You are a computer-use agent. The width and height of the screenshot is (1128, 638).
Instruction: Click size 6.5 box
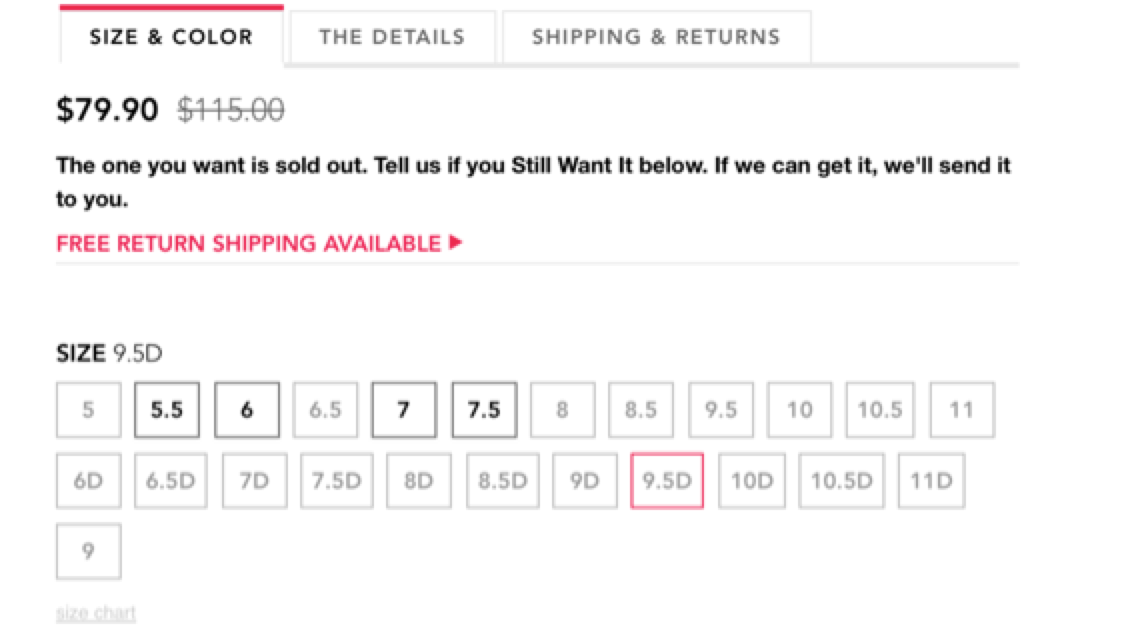click(x=325, y=410)
